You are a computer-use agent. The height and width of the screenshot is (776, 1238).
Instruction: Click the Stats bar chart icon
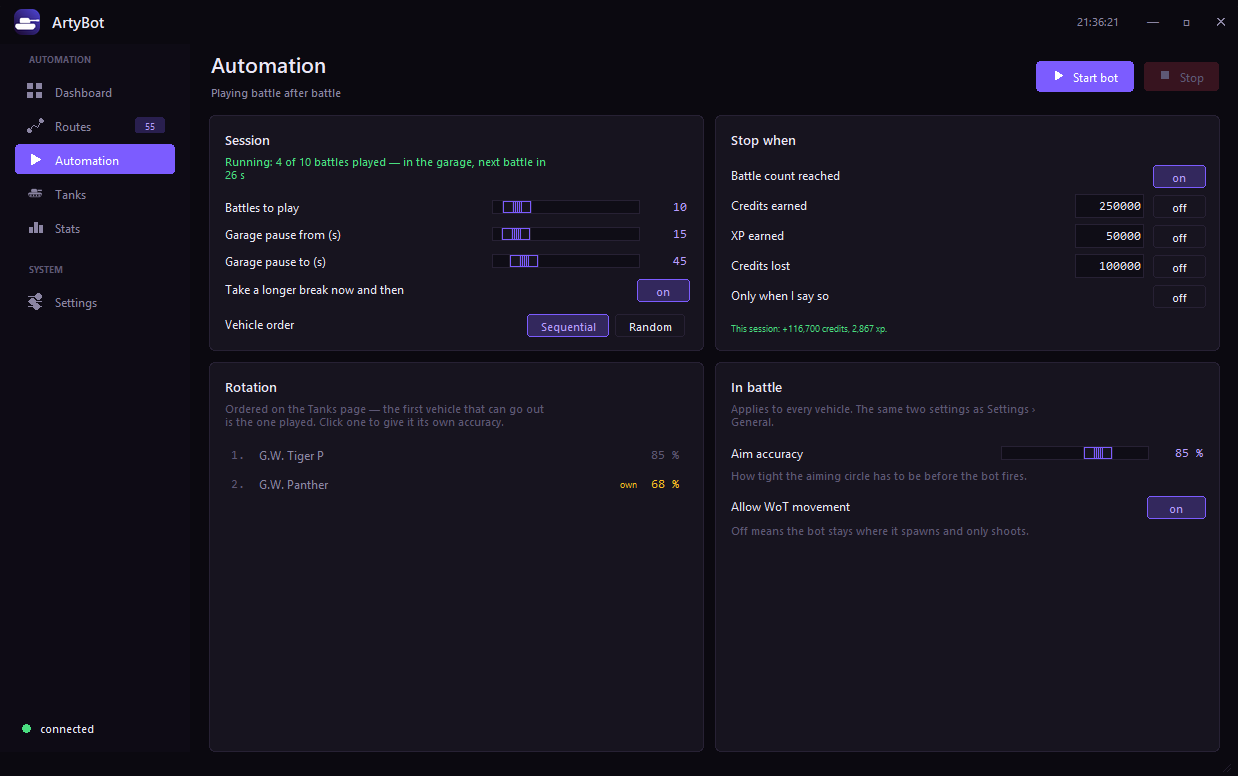point(35,228)
